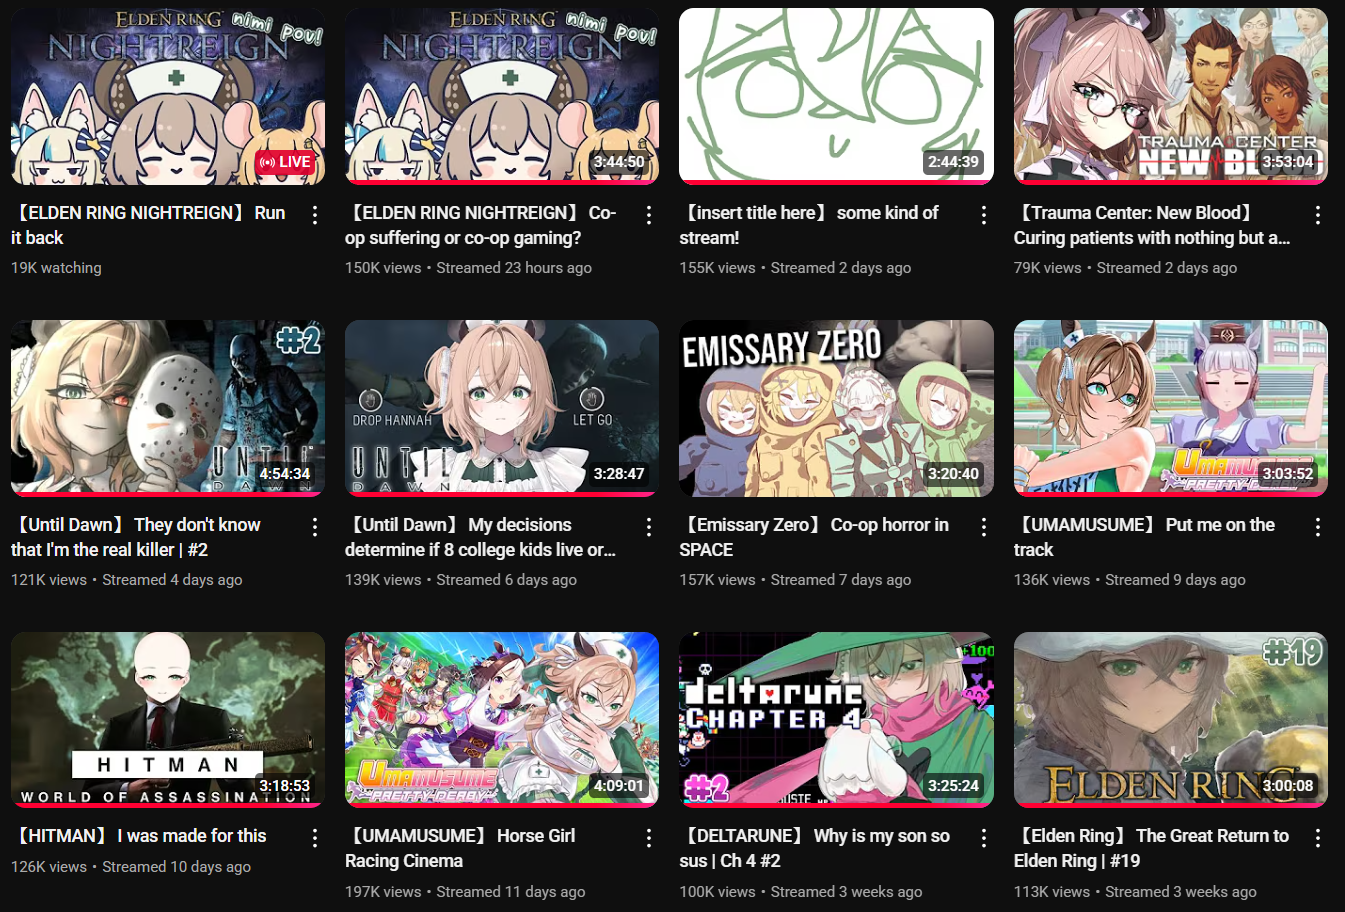Open three-dot menu for Emissary Zero video
Viewport: 1345px width, 912px height.
coord(984,527)
